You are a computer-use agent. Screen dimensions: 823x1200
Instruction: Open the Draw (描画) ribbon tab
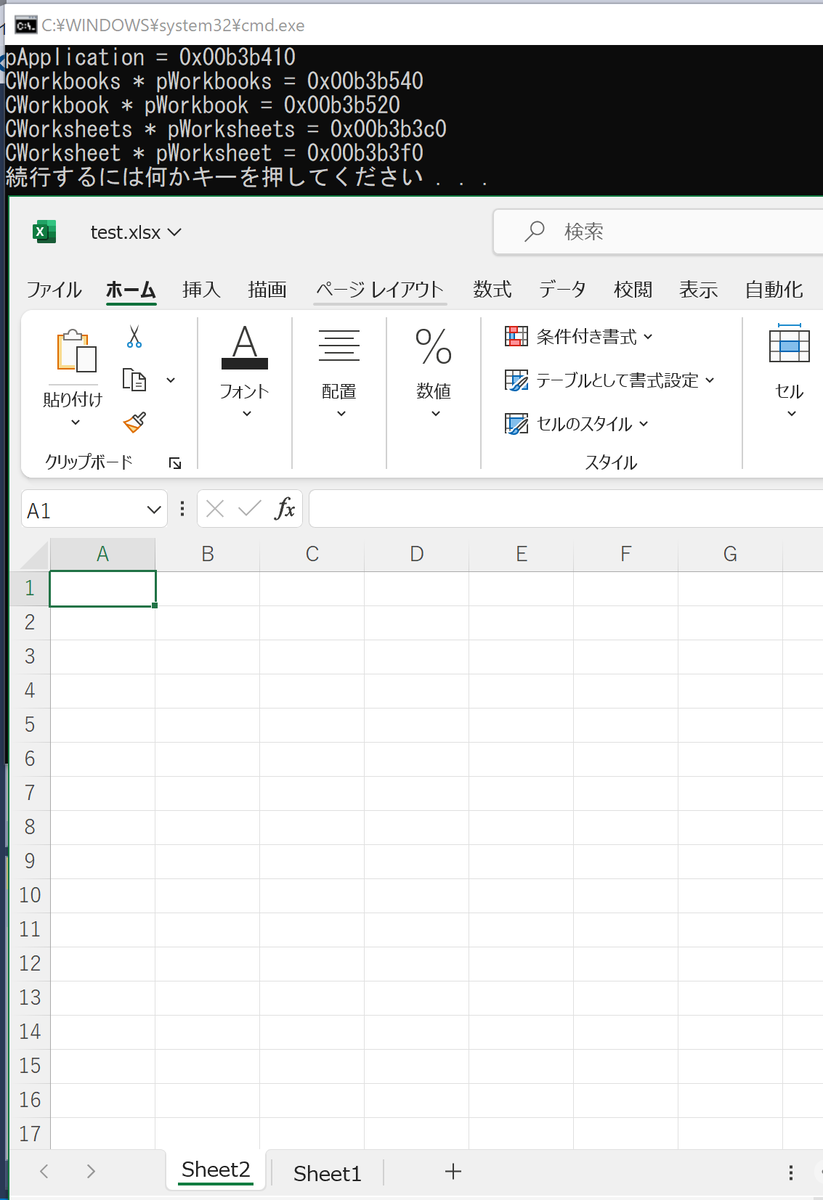tap(267, 290)
